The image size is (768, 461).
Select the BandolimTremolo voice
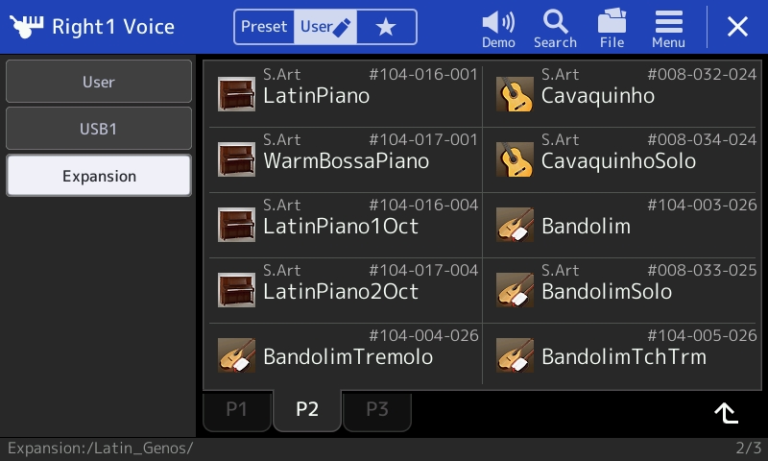point(346,355)
